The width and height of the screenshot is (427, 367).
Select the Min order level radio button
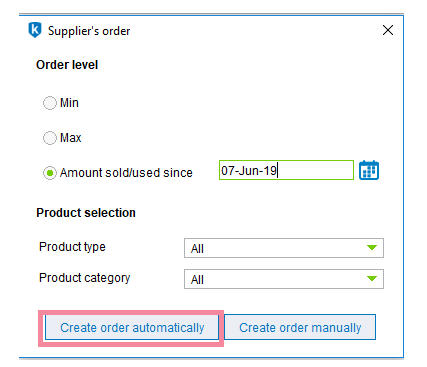point(50,103)
